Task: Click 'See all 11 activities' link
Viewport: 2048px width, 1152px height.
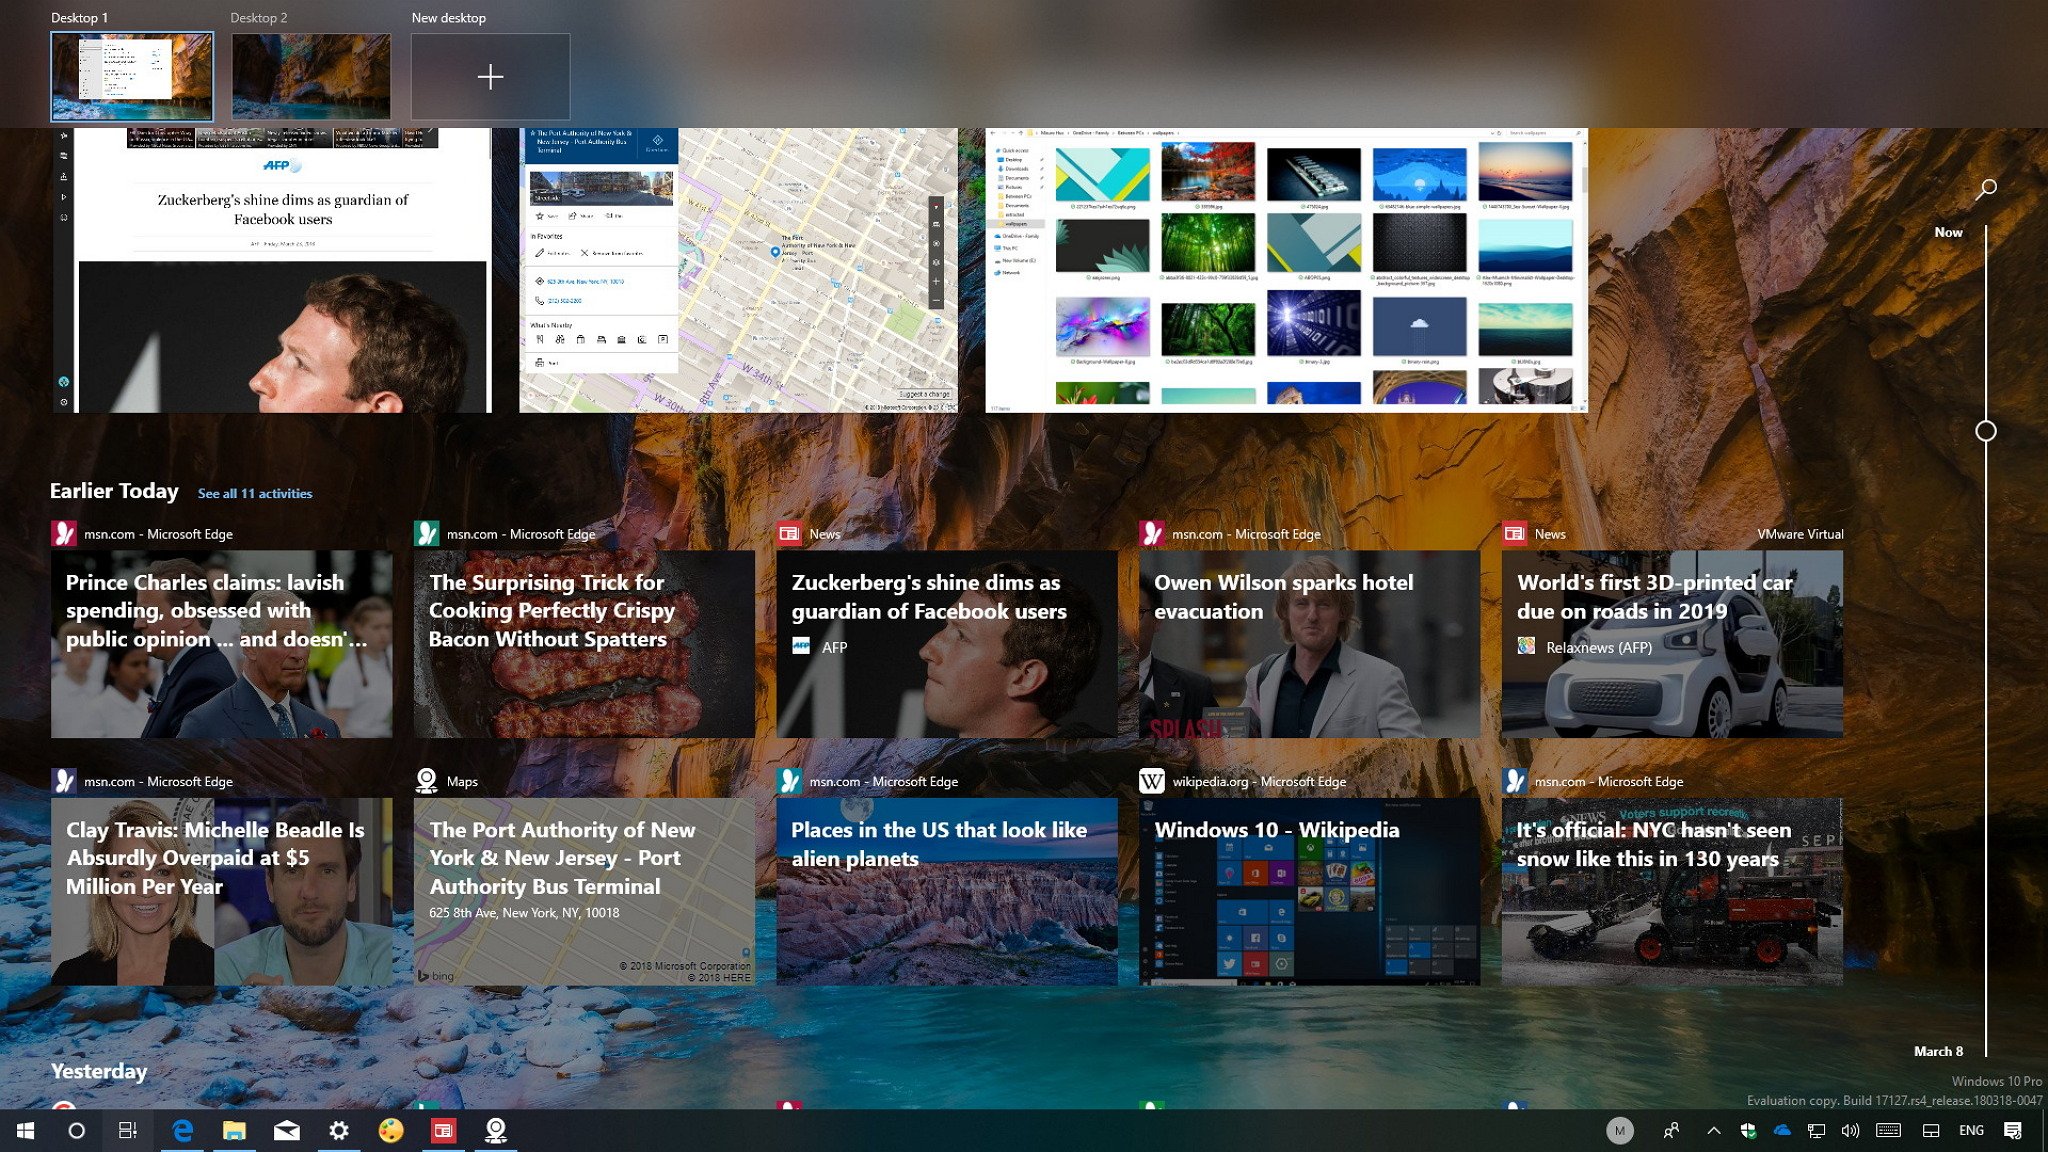Action: click(x=253, y=492)
